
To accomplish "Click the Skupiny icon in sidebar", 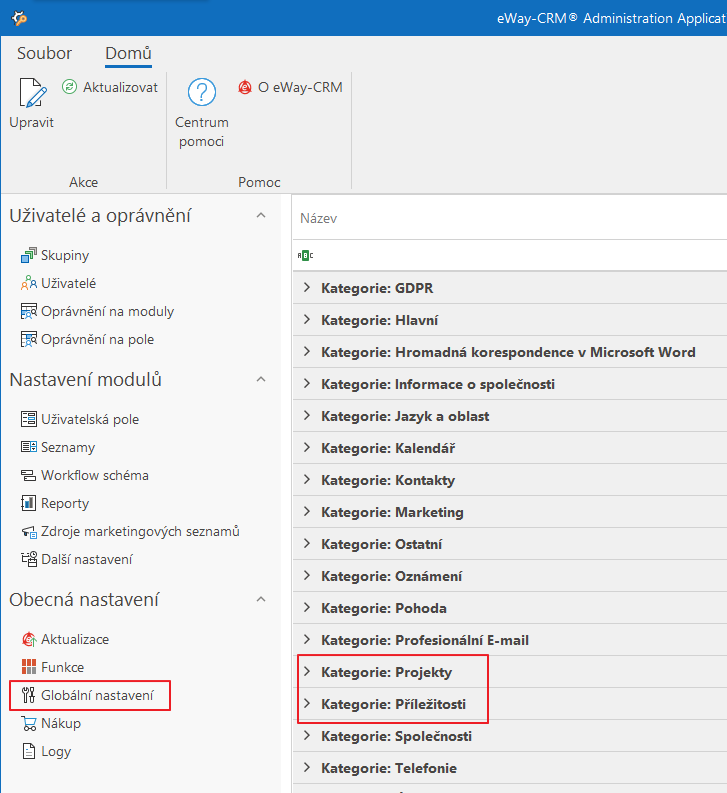I will [x=28, y=255].
